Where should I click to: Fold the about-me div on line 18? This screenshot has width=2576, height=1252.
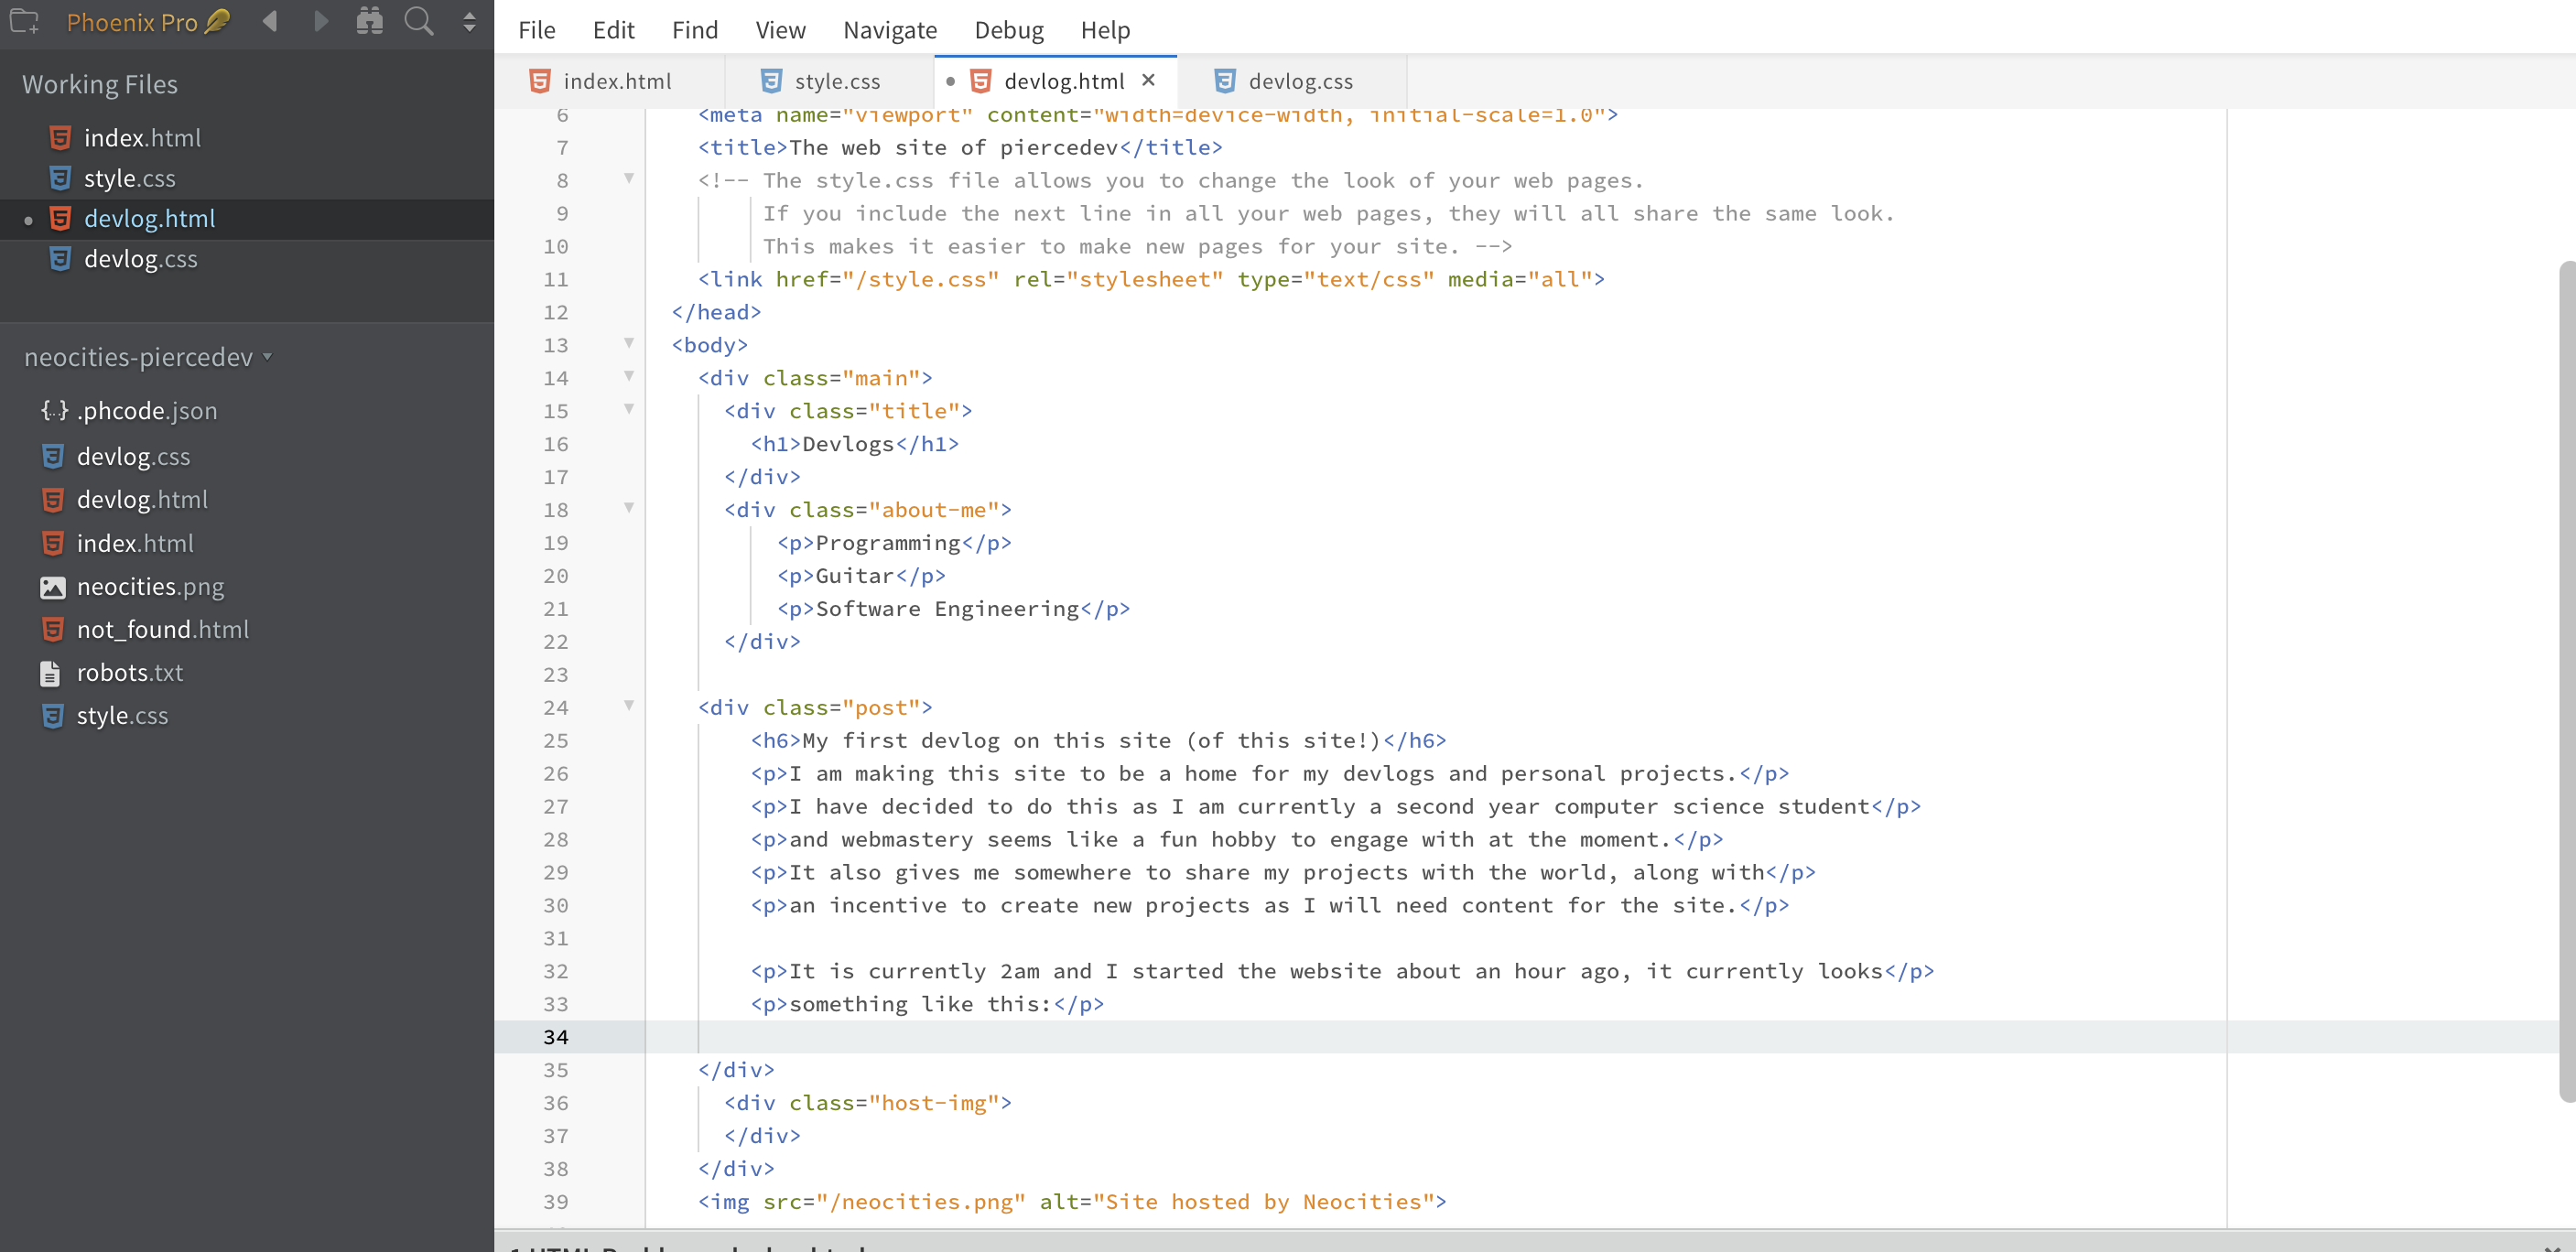click(629, 508)
